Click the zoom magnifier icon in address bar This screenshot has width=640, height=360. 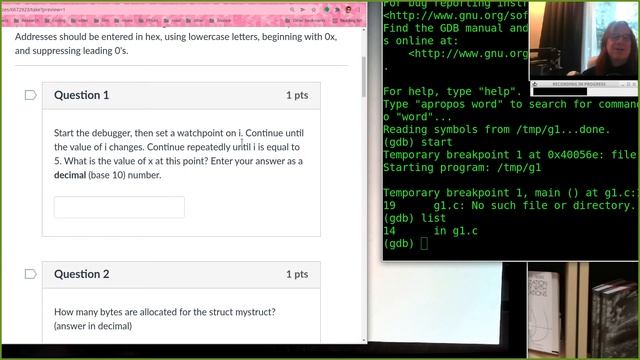292,9
